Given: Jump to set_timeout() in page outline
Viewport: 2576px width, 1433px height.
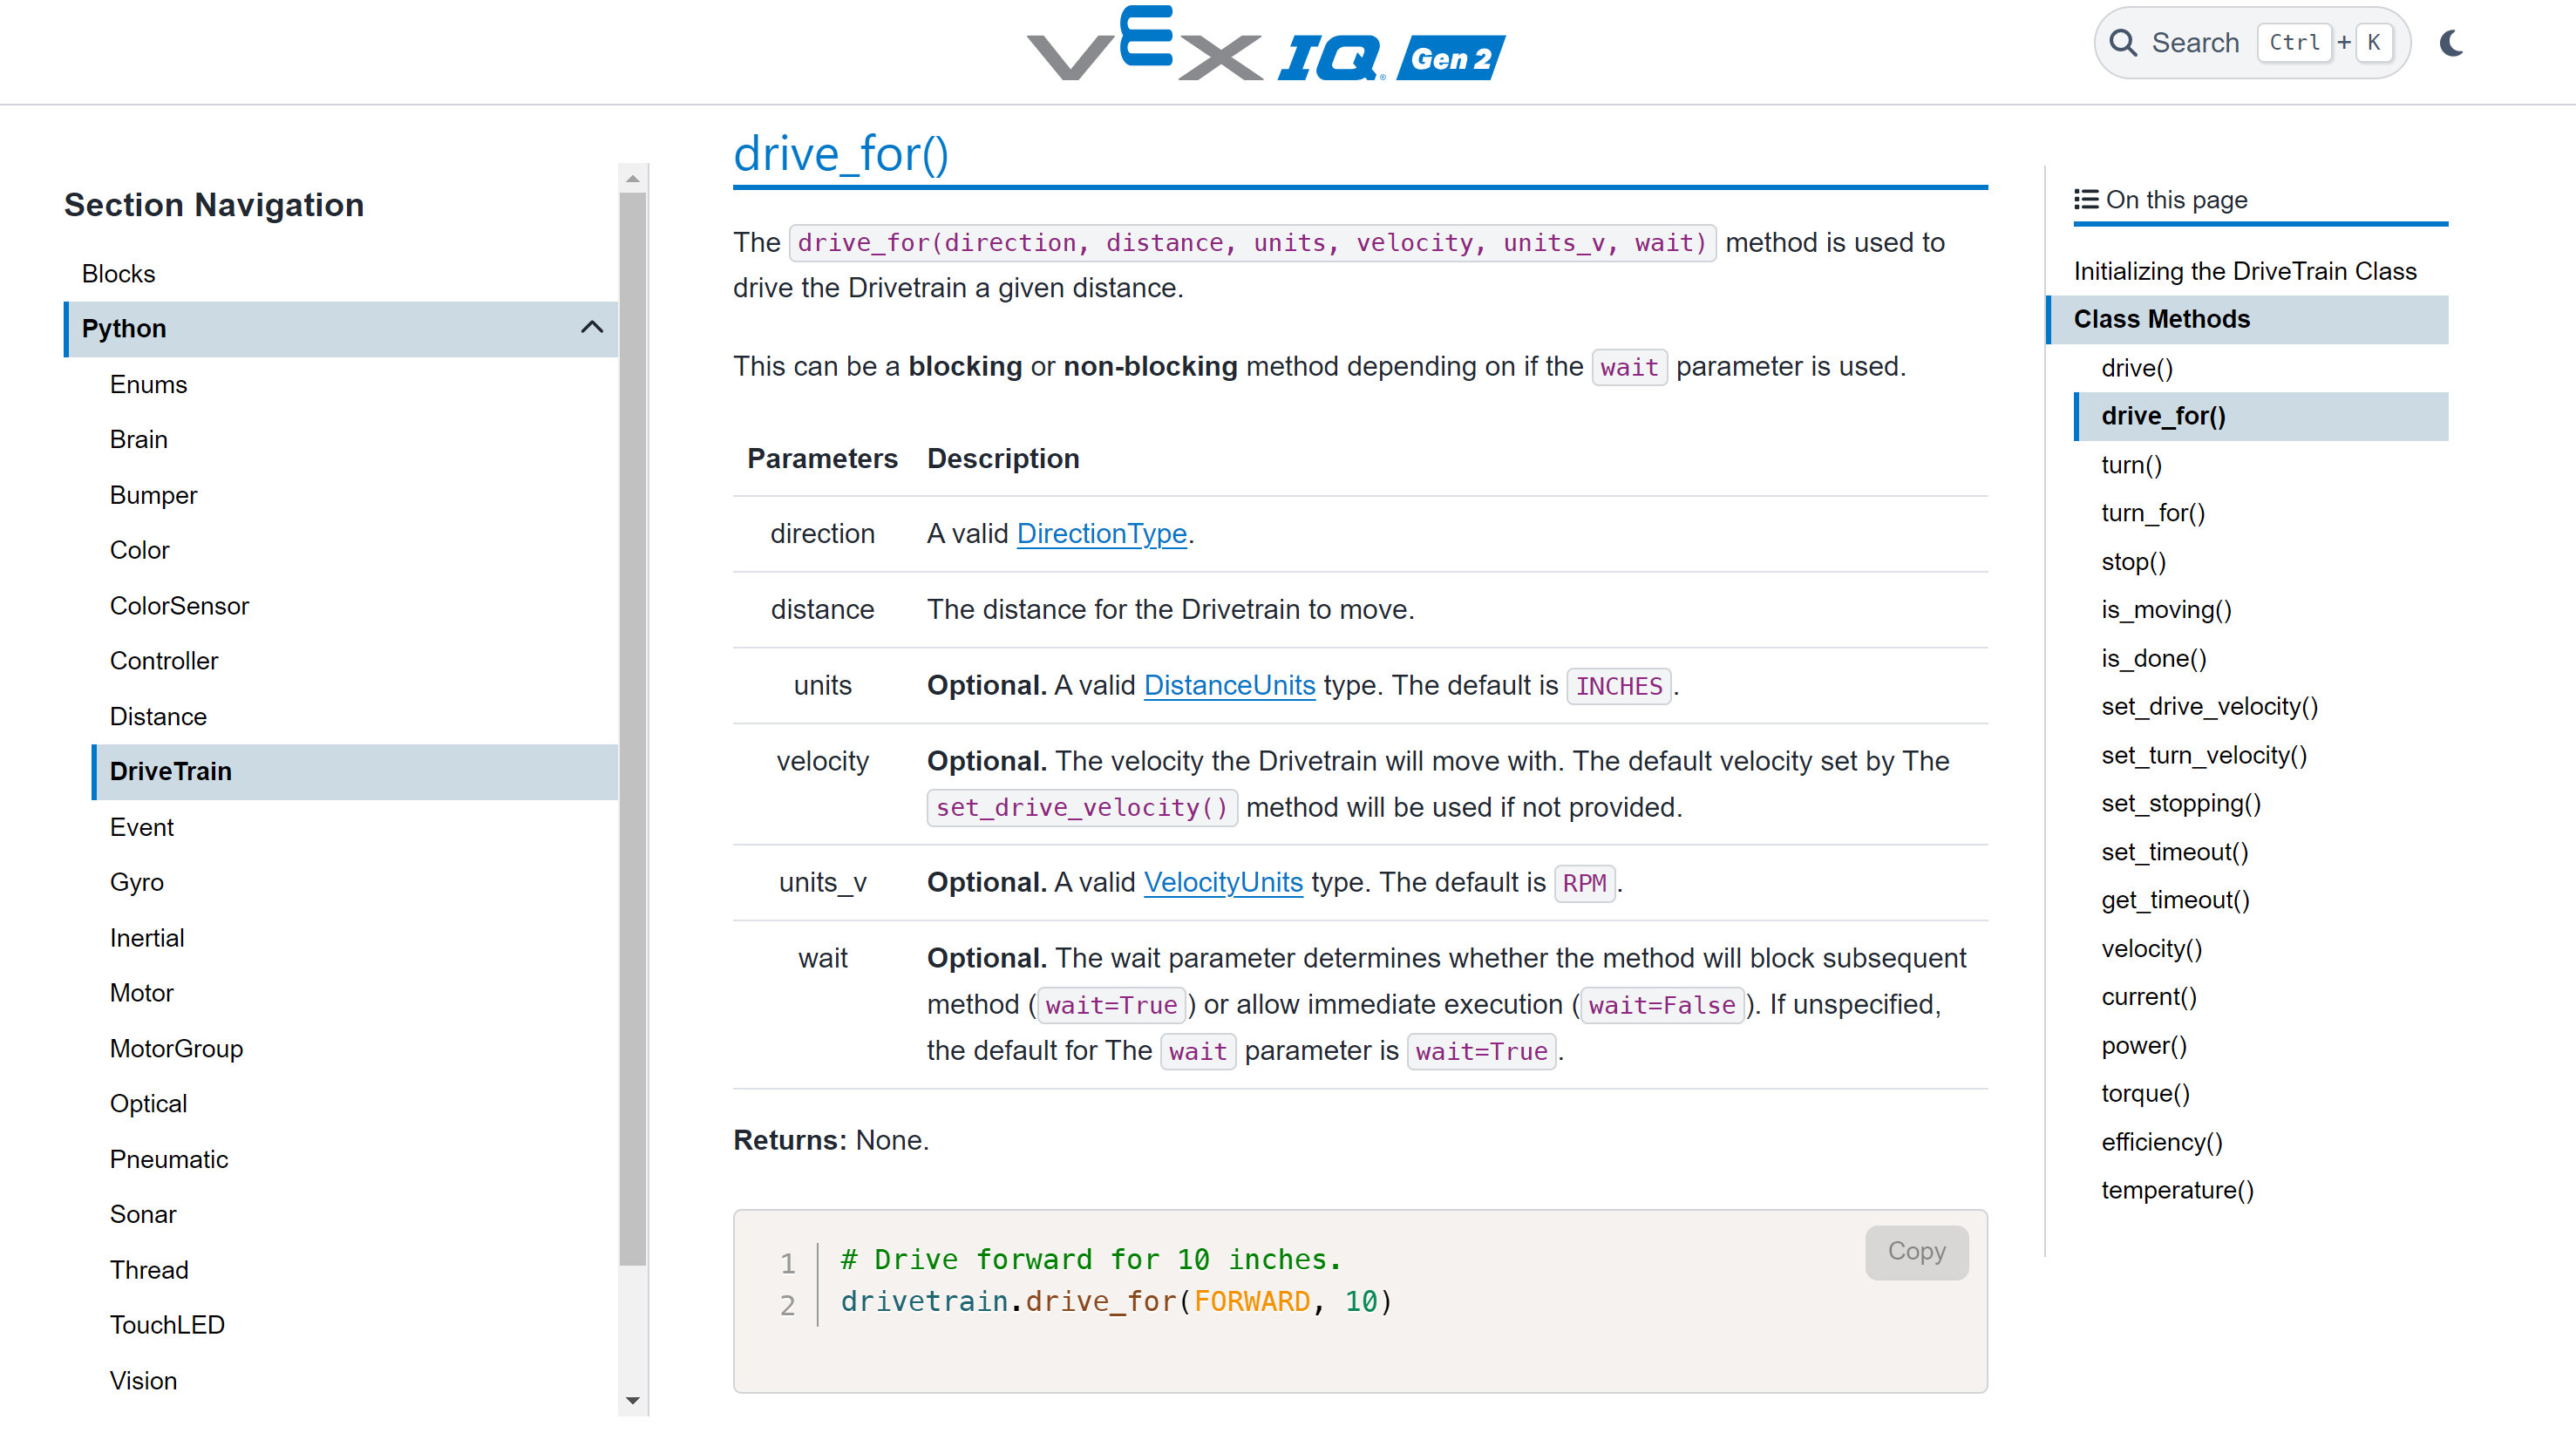Looking at the screenshot, I should (2174, 851).
